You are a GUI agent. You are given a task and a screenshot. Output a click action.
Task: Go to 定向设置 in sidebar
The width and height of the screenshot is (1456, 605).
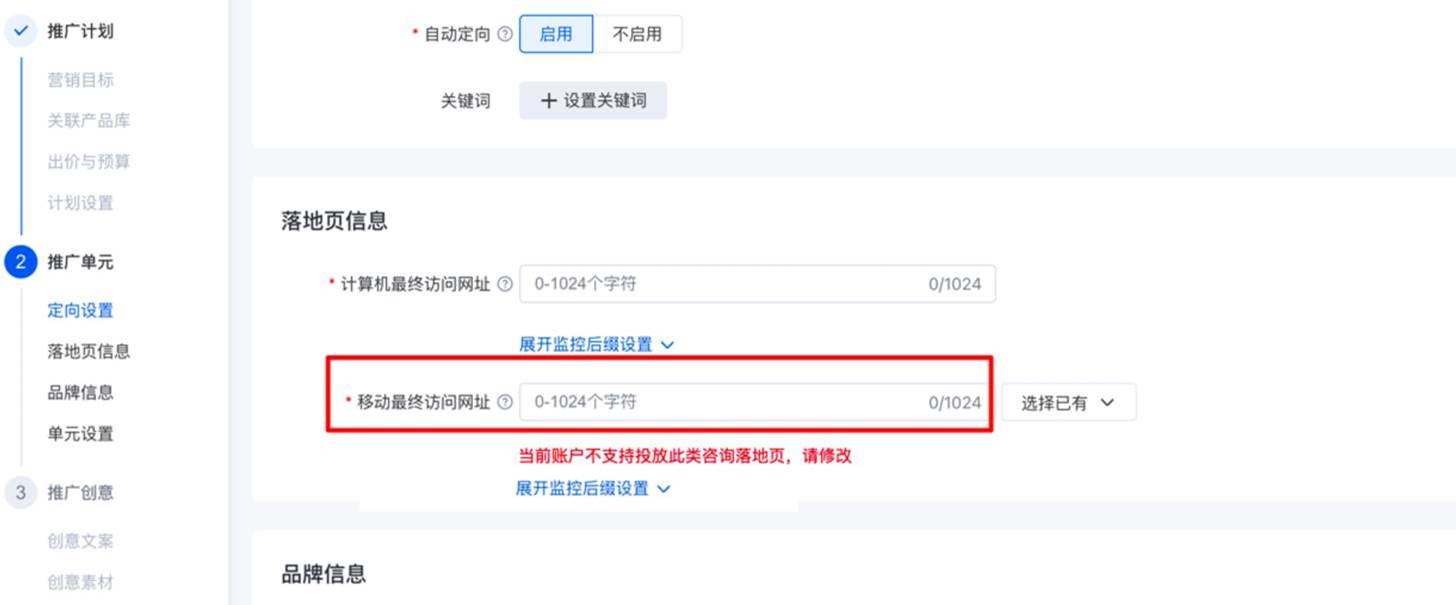click(x=80, y=310)
